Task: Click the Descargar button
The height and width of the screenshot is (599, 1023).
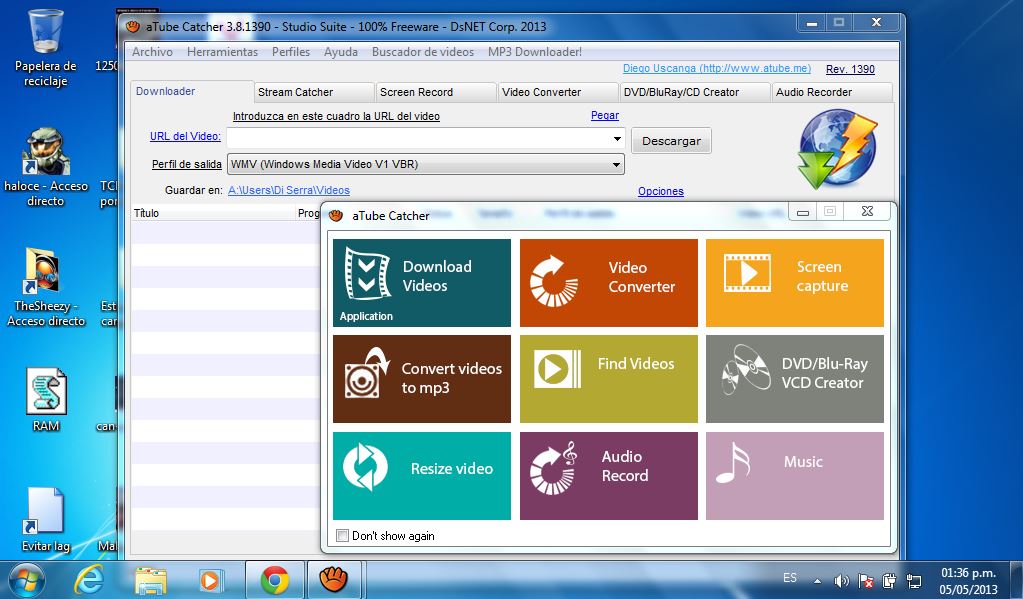Action: click(x=671, y=141)
